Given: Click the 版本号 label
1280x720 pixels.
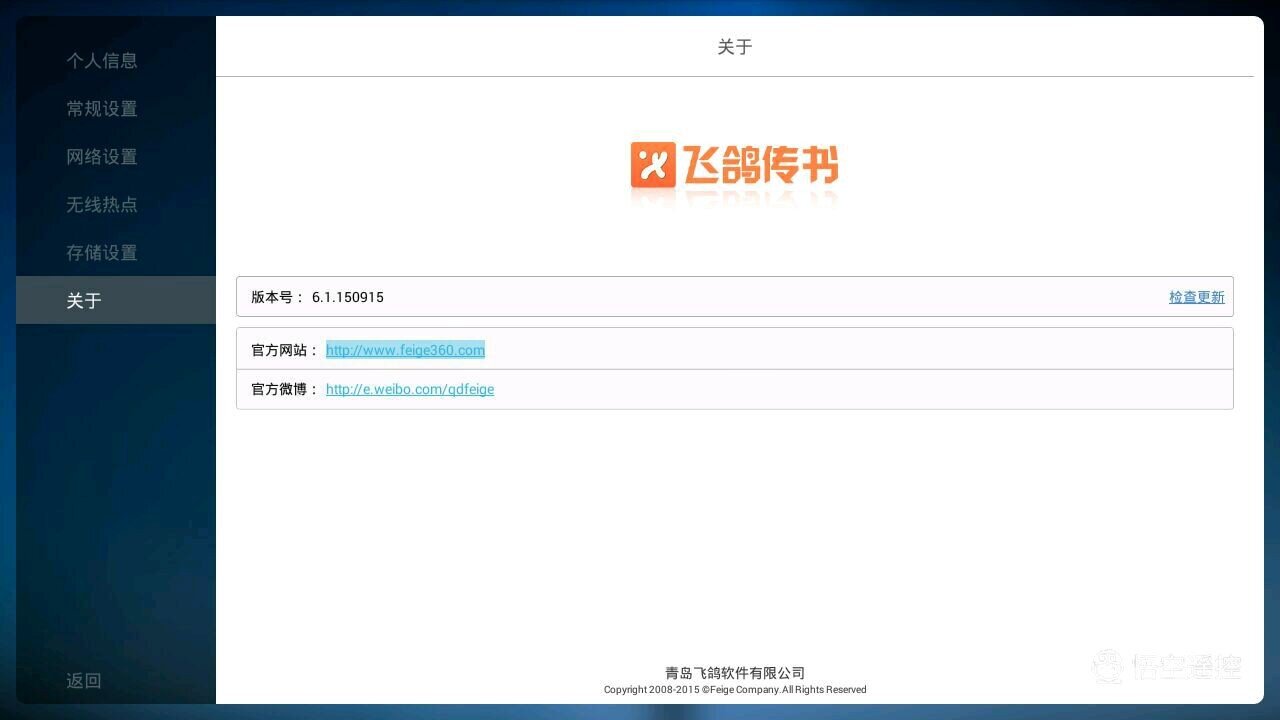Looking at the screenshot, I should pos(277,297).
